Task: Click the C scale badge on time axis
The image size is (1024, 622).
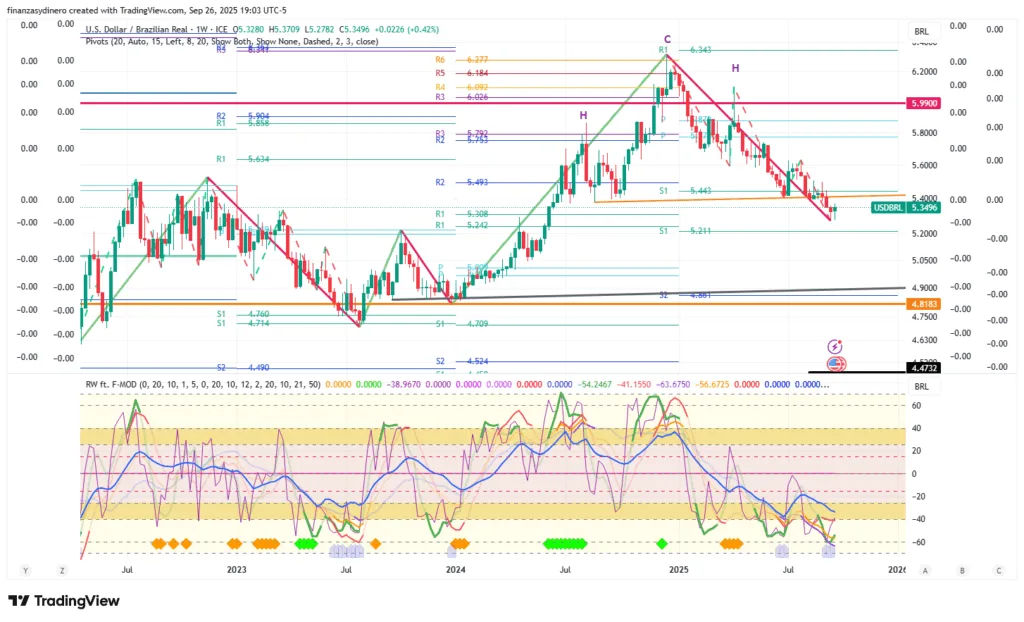Action: click(x=998, y=570)
